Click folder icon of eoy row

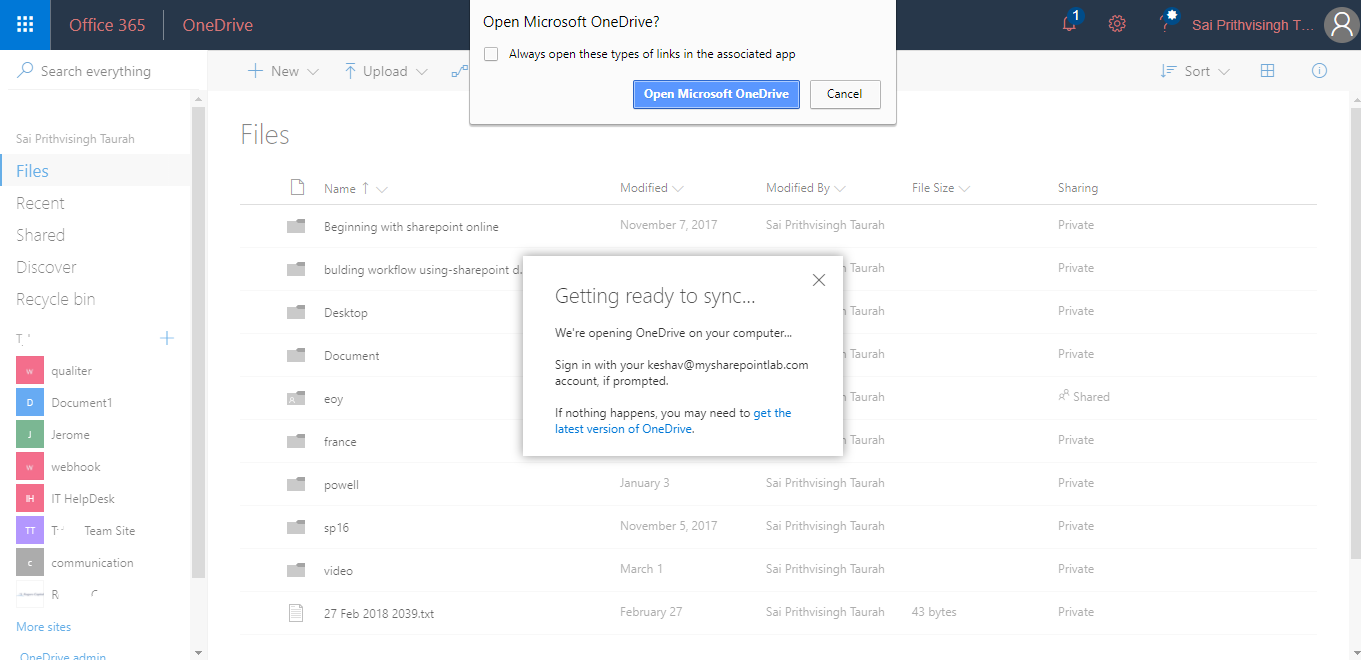(x=296, y=398)
